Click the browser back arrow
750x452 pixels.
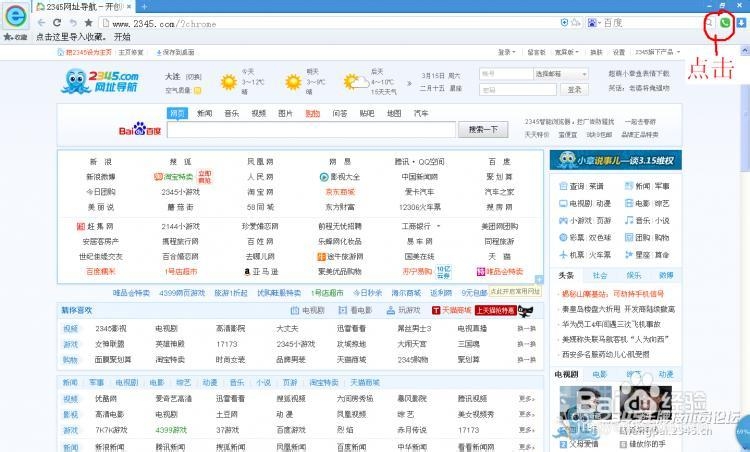(41, 22)
